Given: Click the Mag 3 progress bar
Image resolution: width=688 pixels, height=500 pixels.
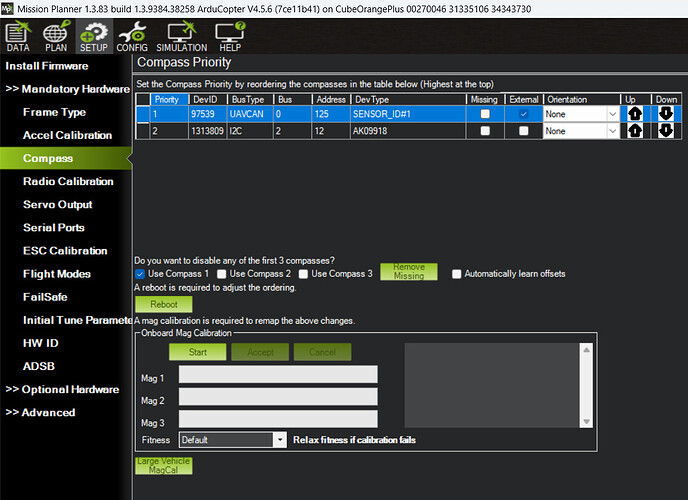Looking at the screenshot, I should (x=278, y=419).
